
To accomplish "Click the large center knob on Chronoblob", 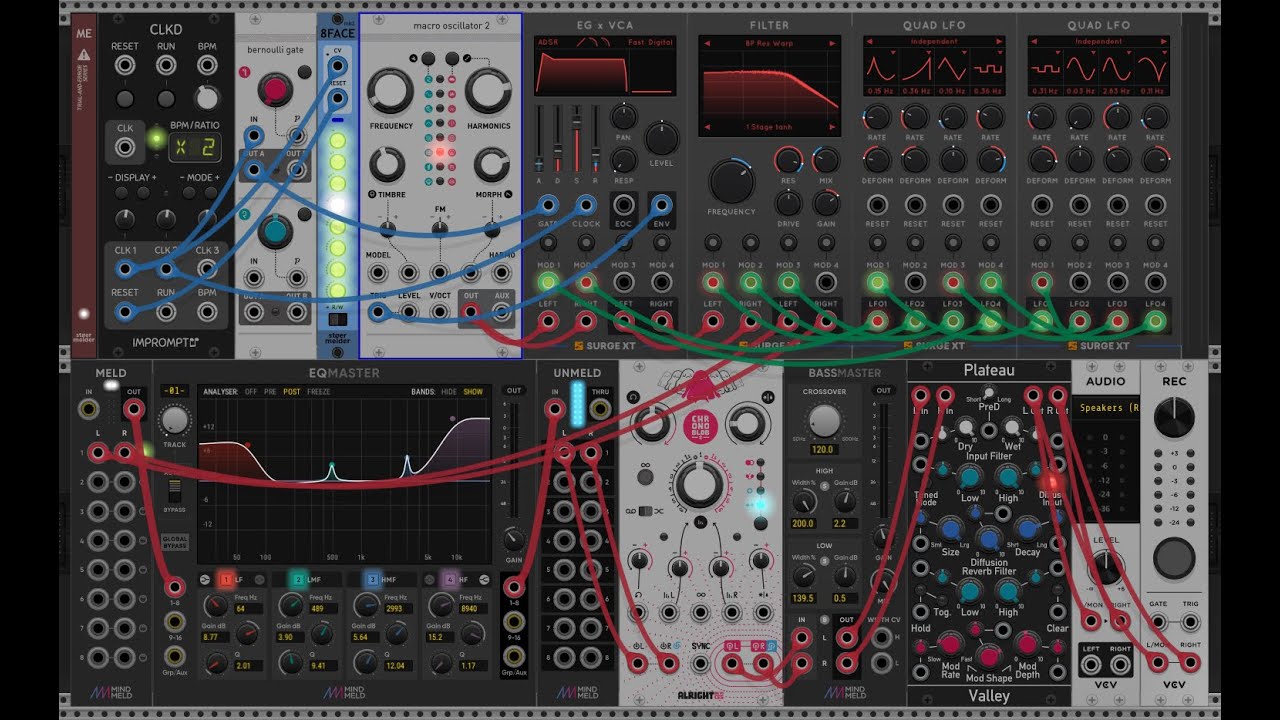I will pyautogui.click(x=700, y=487).
